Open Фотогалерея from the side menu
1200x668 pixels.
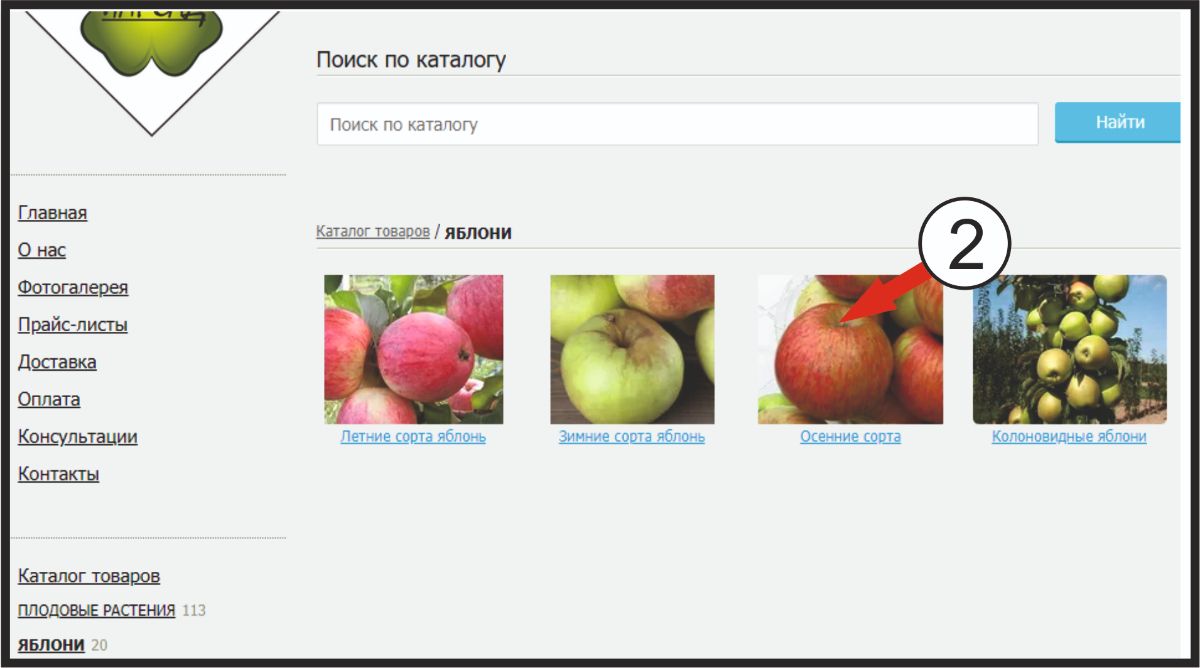tap(73, 288)
